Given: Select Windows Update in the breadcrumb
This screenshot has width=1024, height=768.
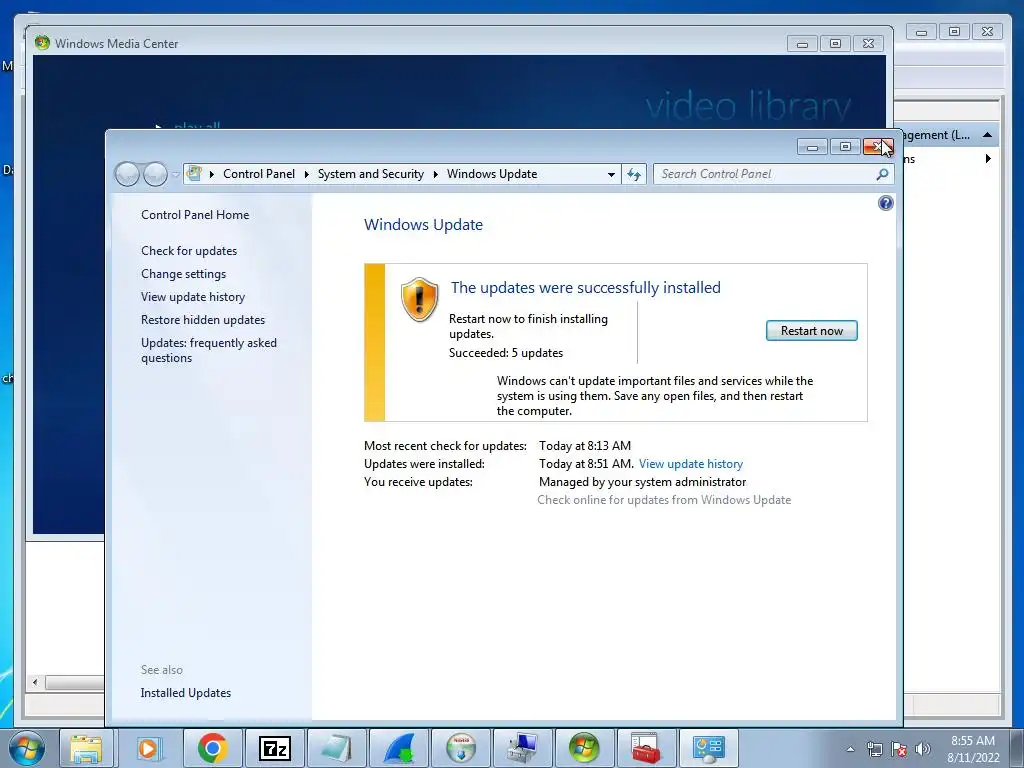Looking at the screenshot, I should pyautogui.click(x=492, y=174).
